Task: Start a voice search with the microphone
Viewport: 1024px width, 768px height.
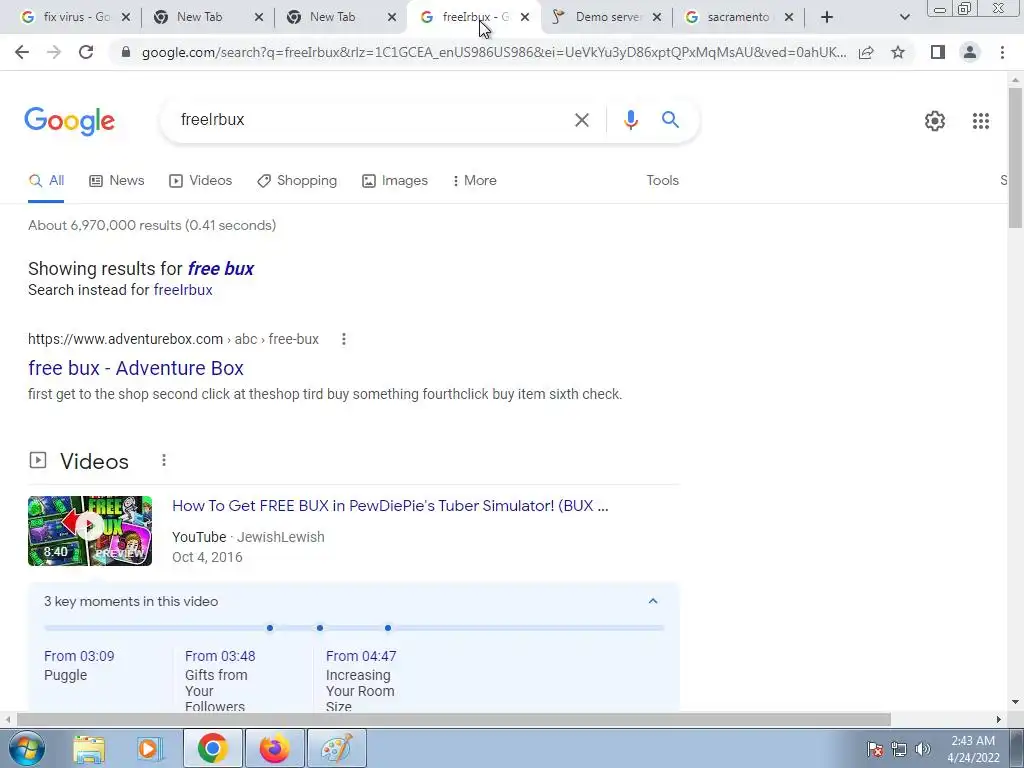Action: pyautogui.click(x=630, y=120)
